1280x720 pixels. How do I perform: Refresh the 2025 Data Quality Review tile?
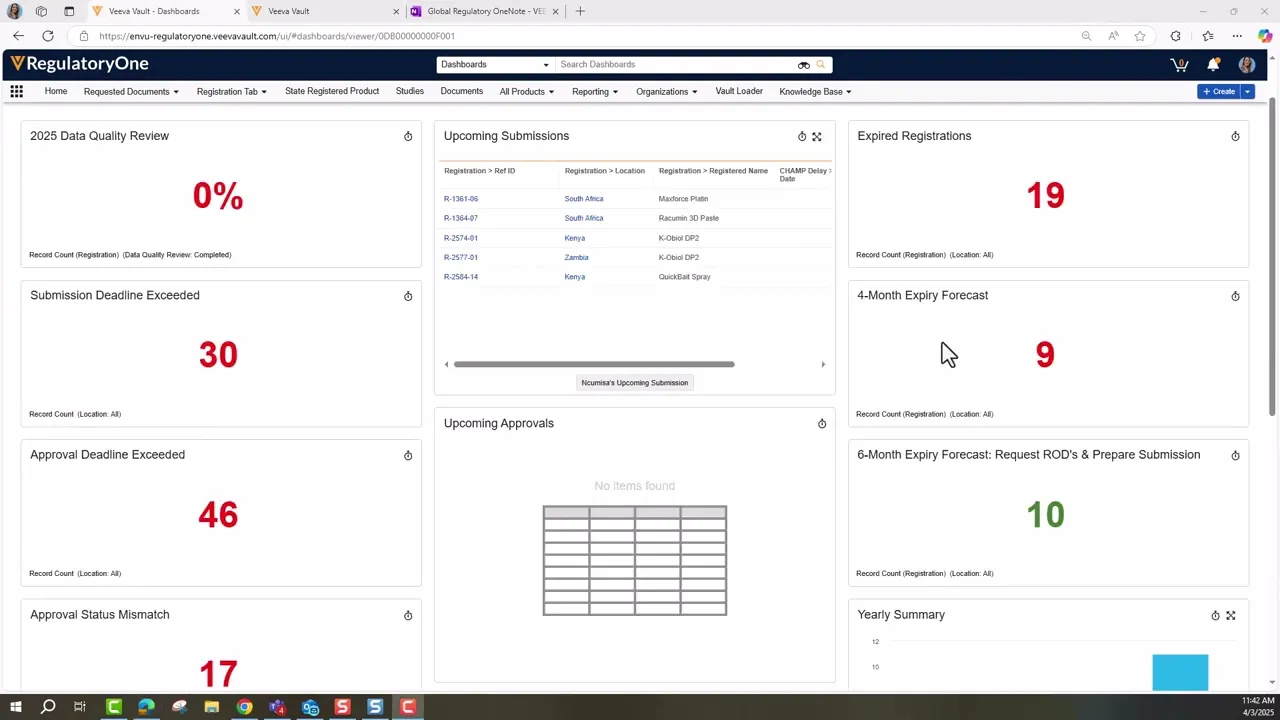pos(408,136)
